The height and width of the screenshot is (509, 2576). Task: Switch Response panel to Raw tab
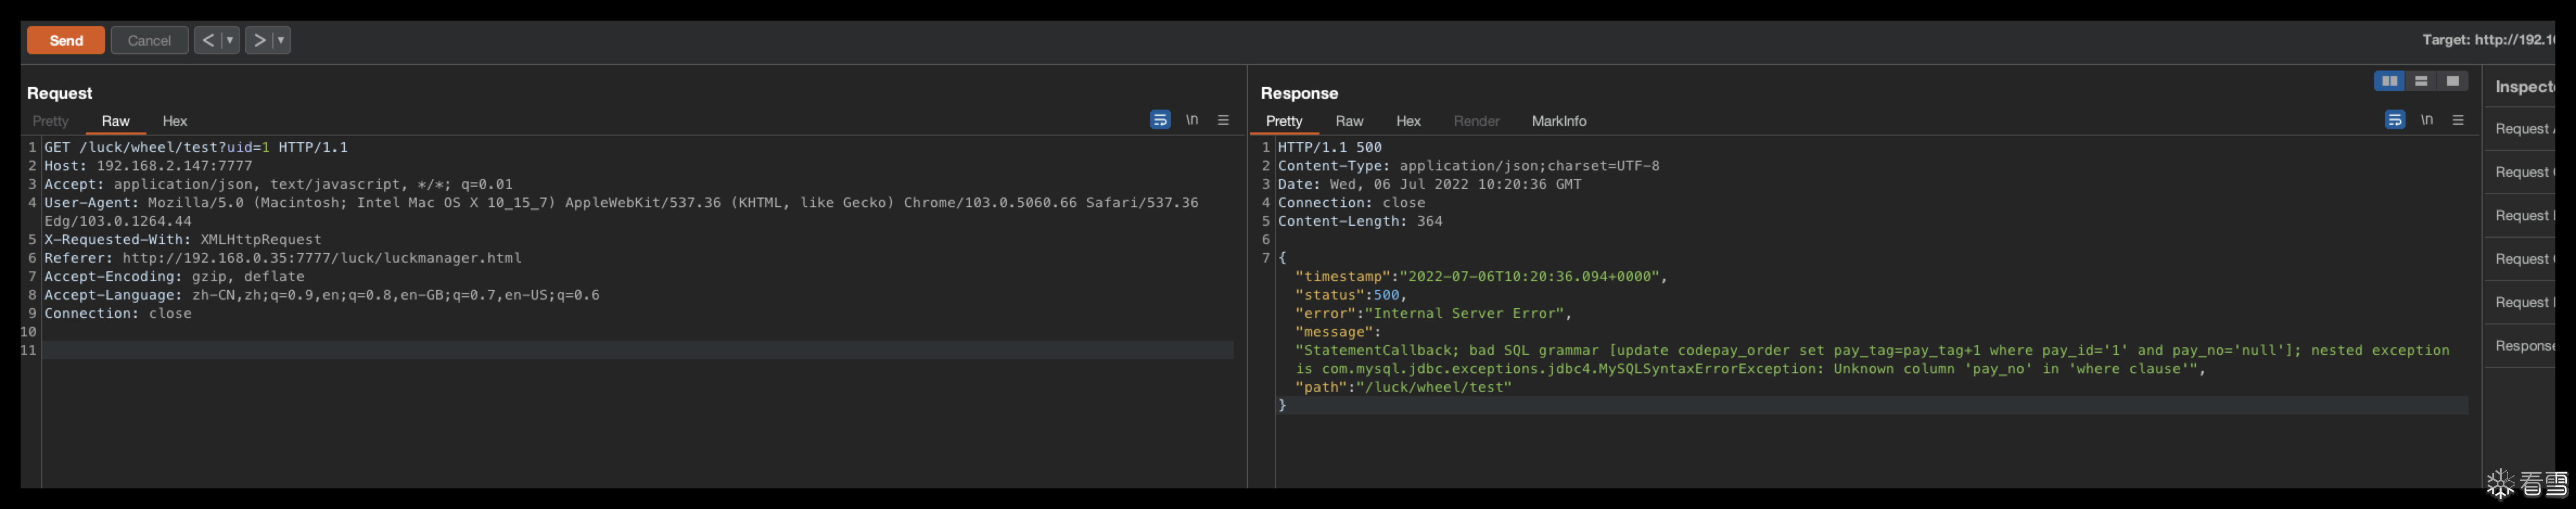1349,121
